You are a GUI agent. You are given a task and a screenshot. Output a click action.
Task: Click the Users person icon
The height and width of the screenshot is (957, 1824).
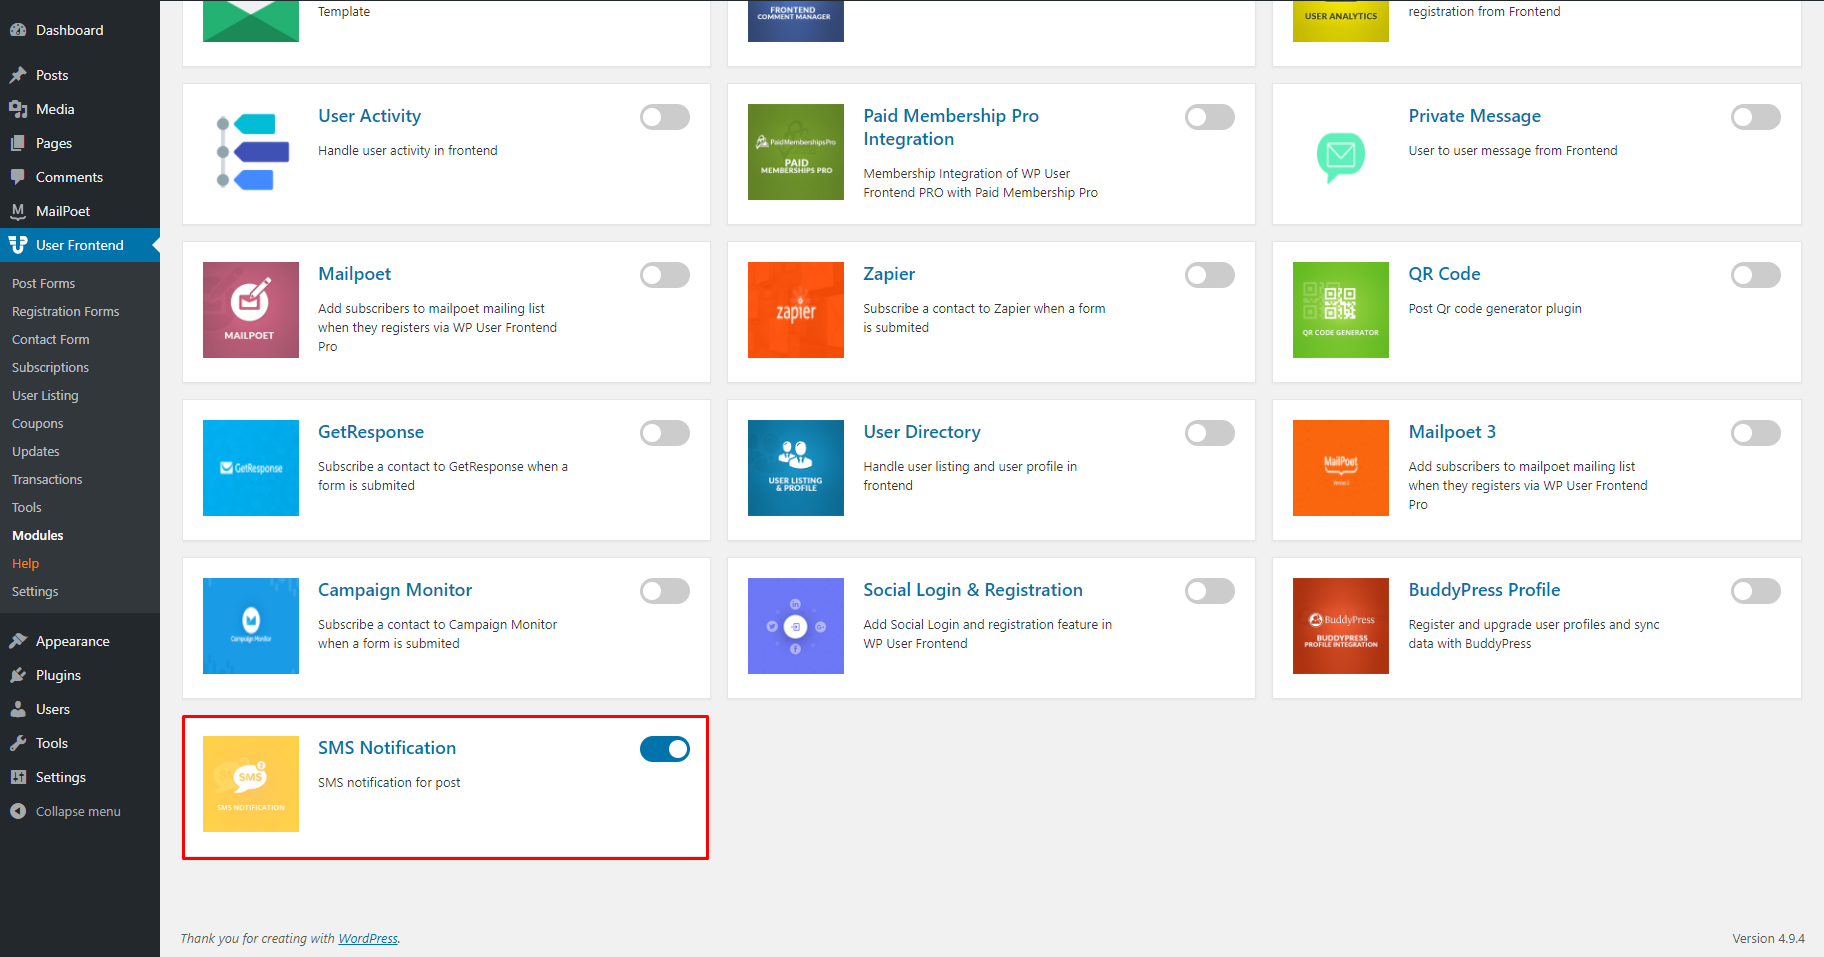point(18,709)
